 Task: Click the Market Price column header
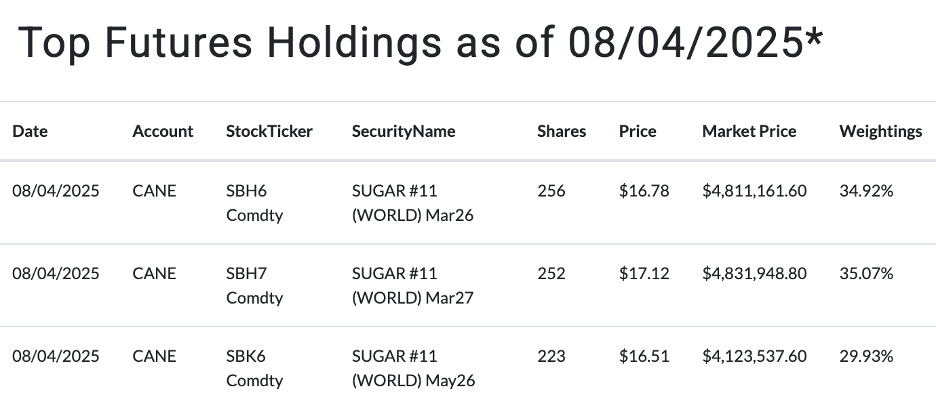[x=749, y=131]
